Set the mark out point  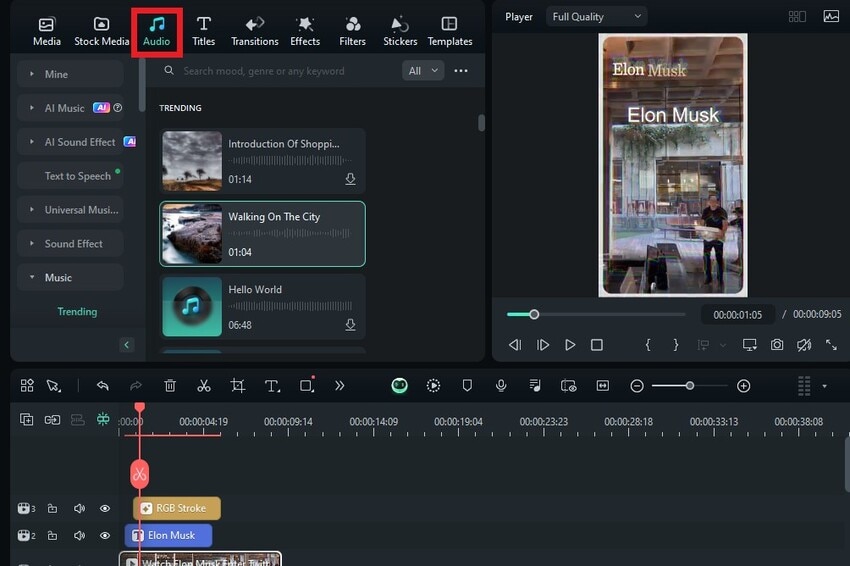[675, 345]
